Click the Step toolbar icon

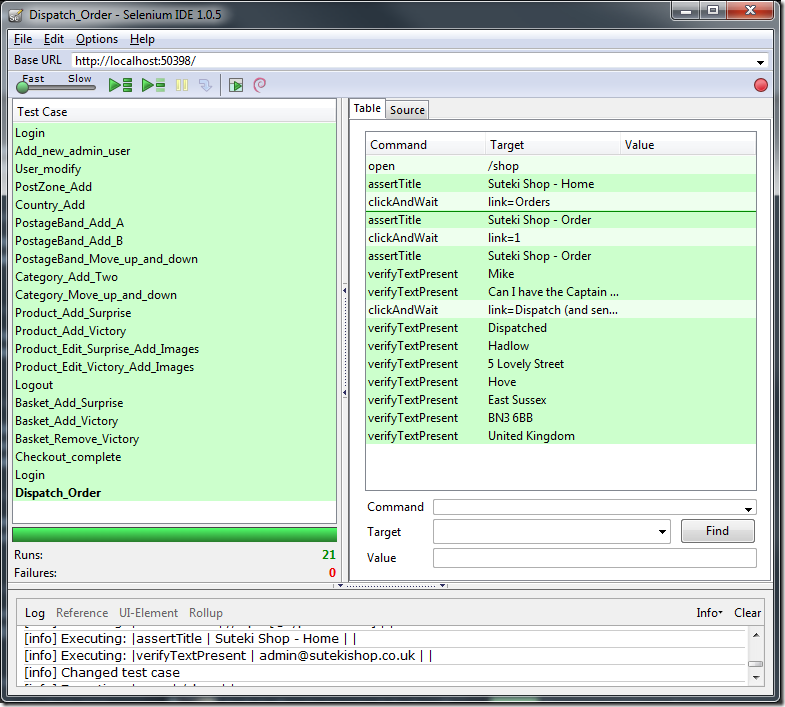205,86
